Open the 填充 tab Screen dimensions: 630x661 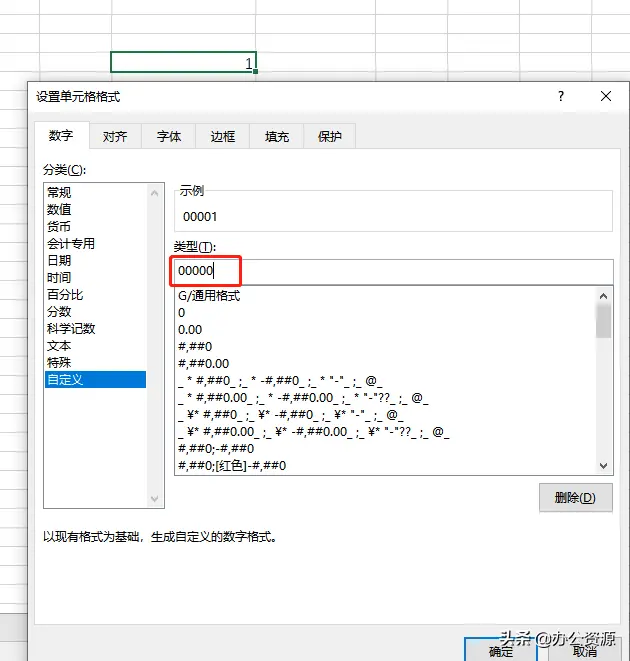pos(277,136)
